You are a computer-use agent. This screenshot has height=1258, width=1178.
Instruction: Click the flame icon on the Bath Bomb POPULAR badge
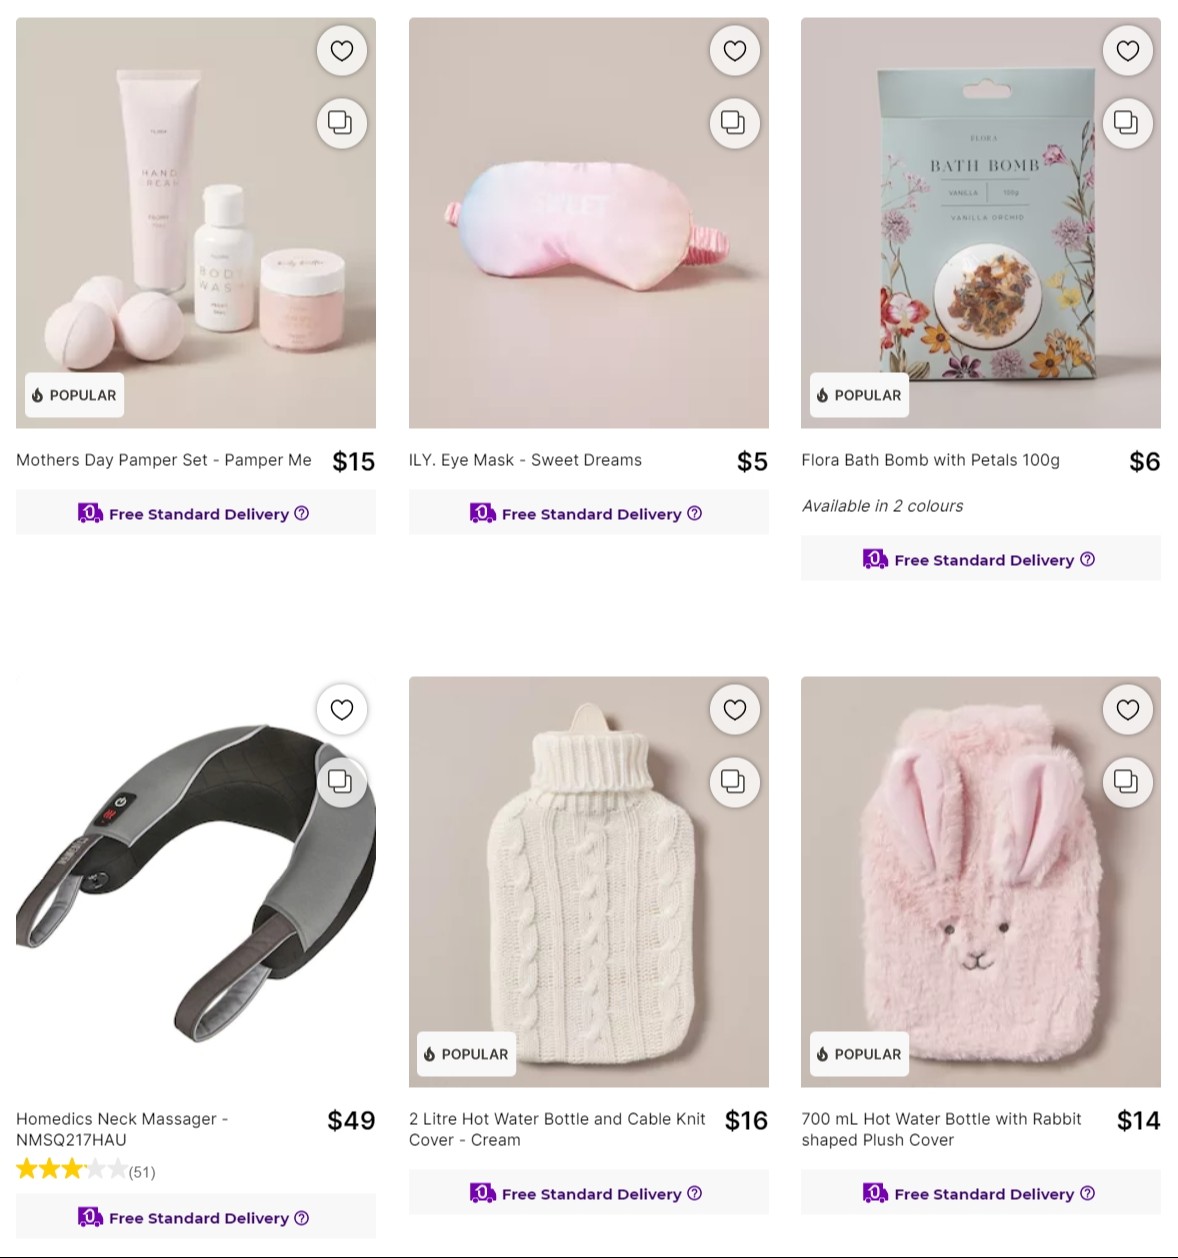click(822, 395)
